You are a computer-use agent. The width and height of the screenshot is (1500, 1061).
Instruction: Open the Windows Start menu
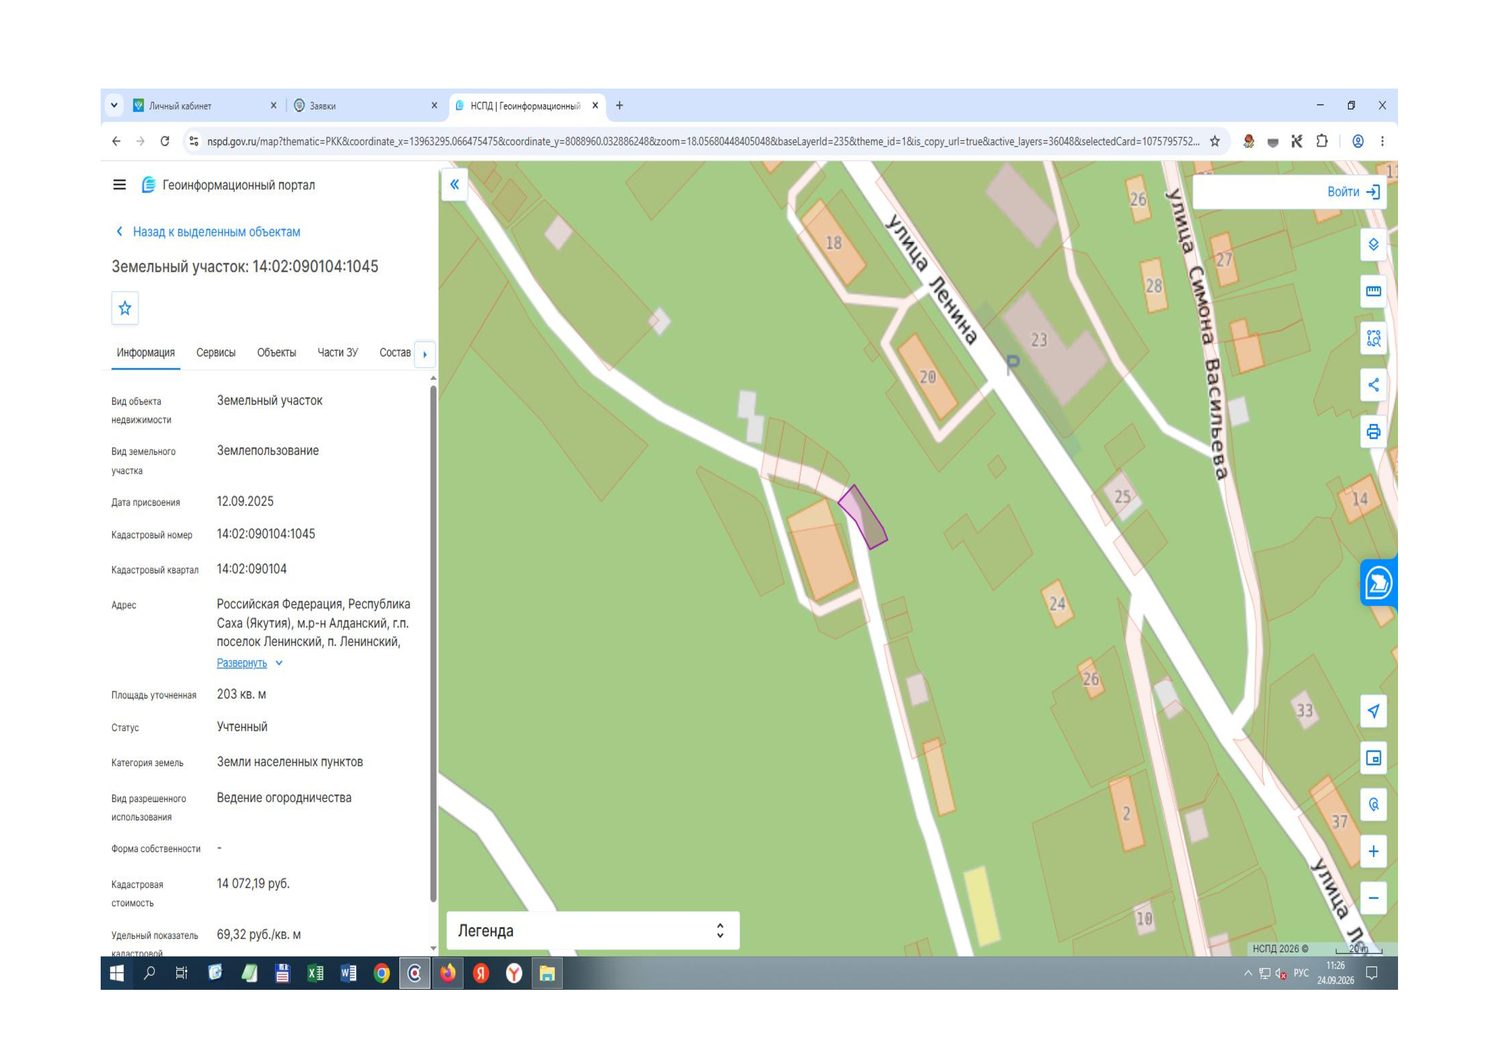click(117, 973)
